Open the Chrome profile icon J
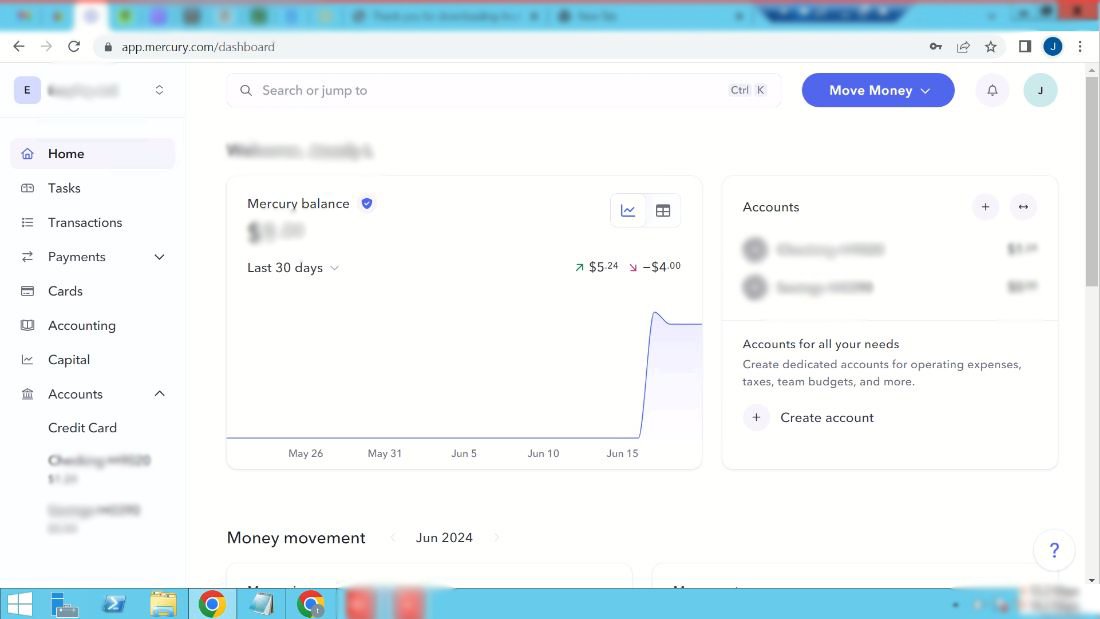 tap(1052, 46)
